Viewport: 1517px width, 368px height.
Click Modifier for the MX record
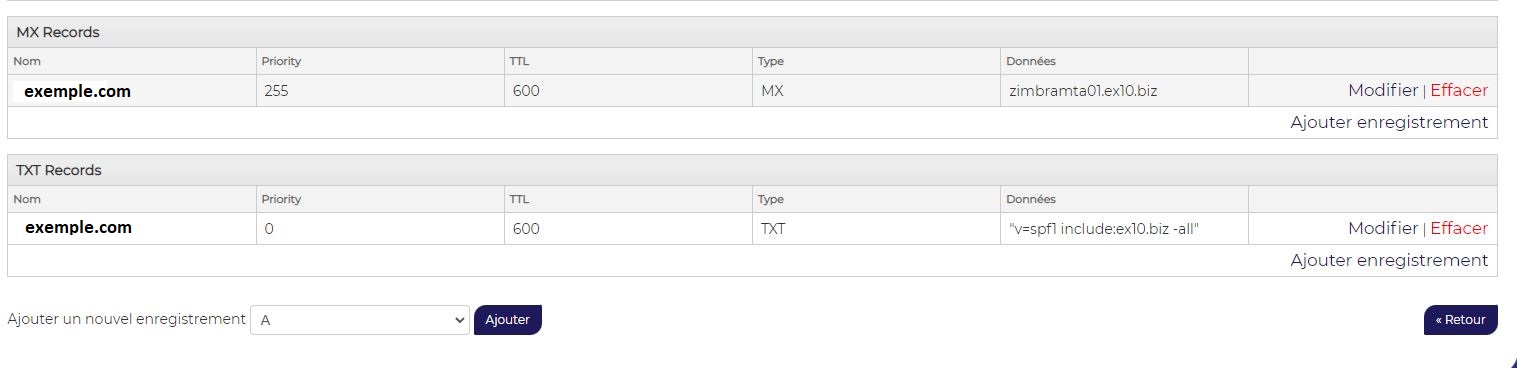(1382, 91)
